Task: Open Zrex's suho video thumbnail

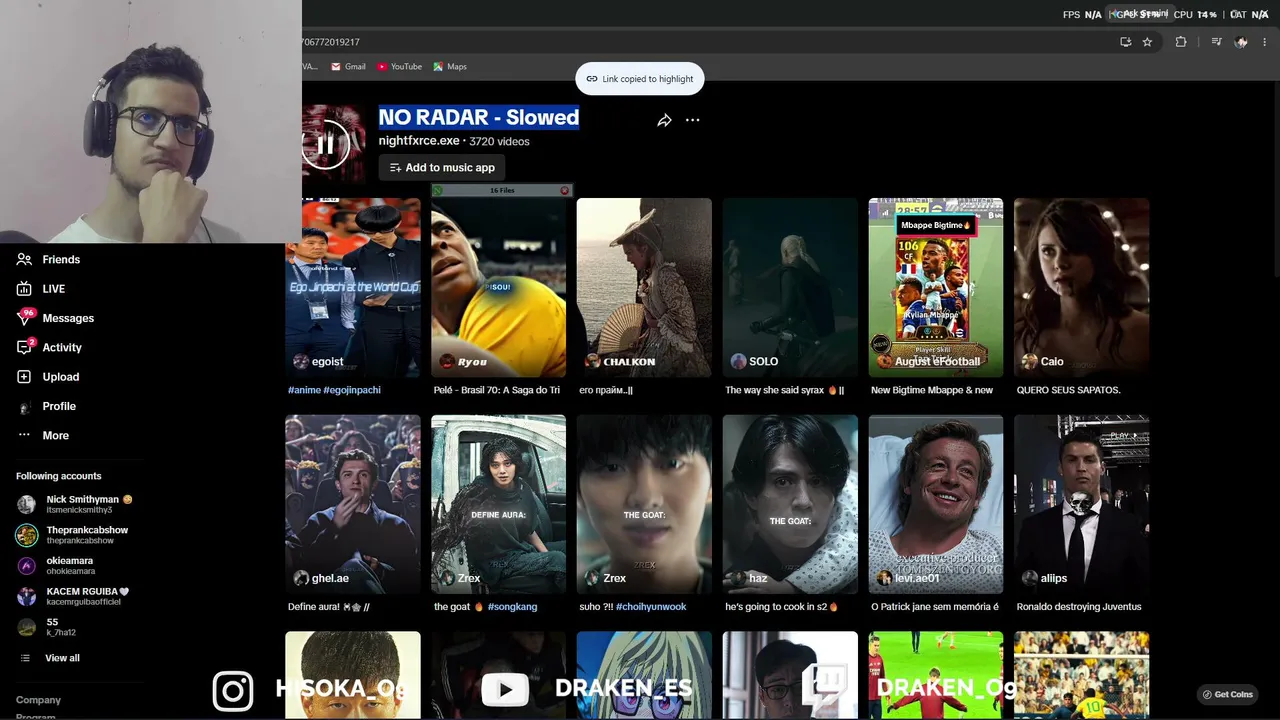Action: [644, 505]
